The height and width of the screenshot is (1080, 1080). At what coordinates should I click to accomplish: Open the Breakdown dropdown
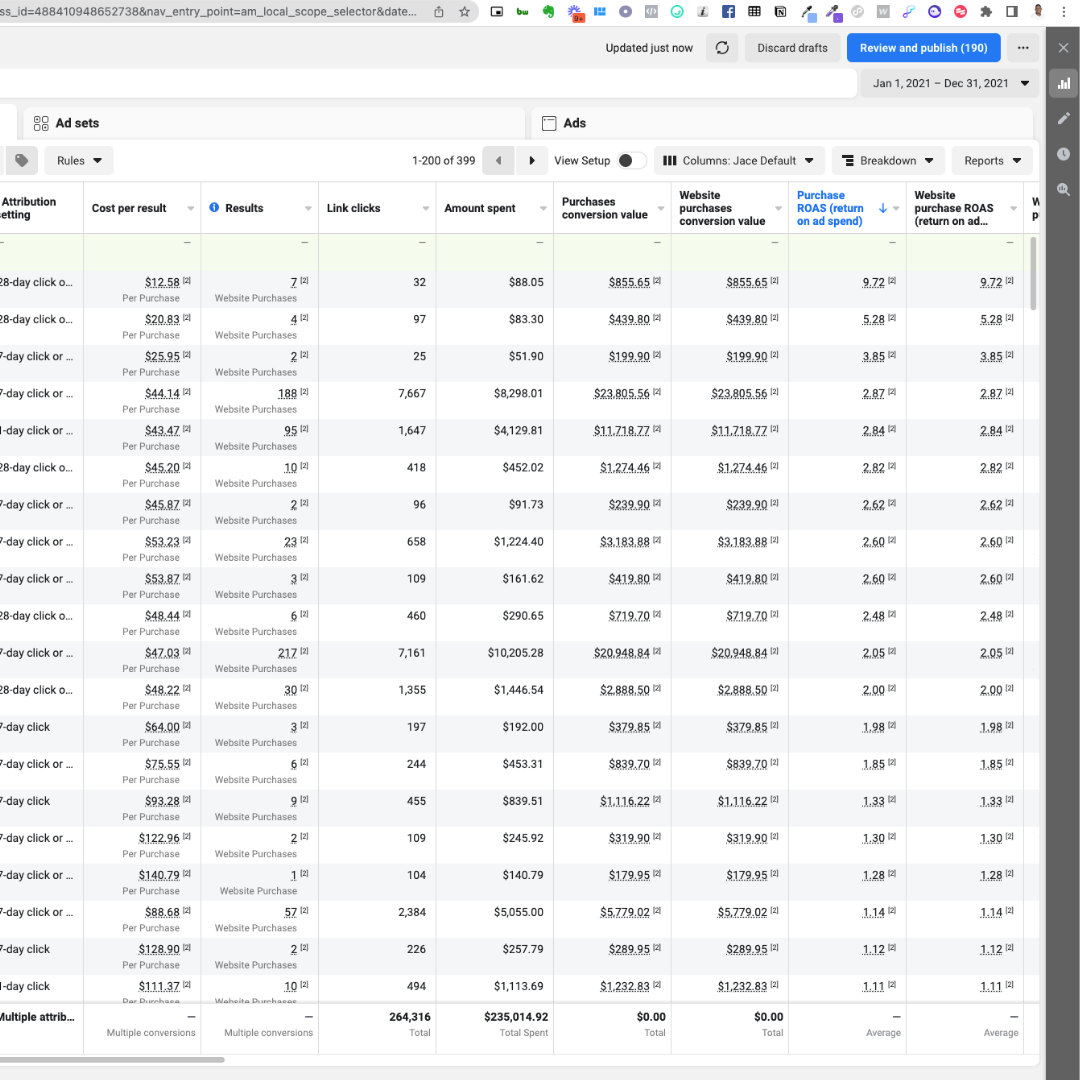point(887,161)
